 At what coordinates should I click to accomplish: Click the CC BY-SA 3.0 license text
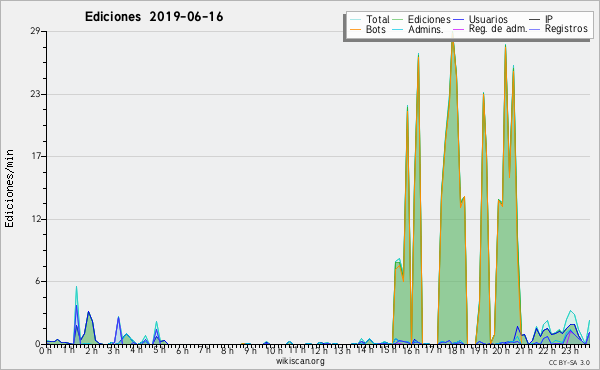tap(569, 363)
